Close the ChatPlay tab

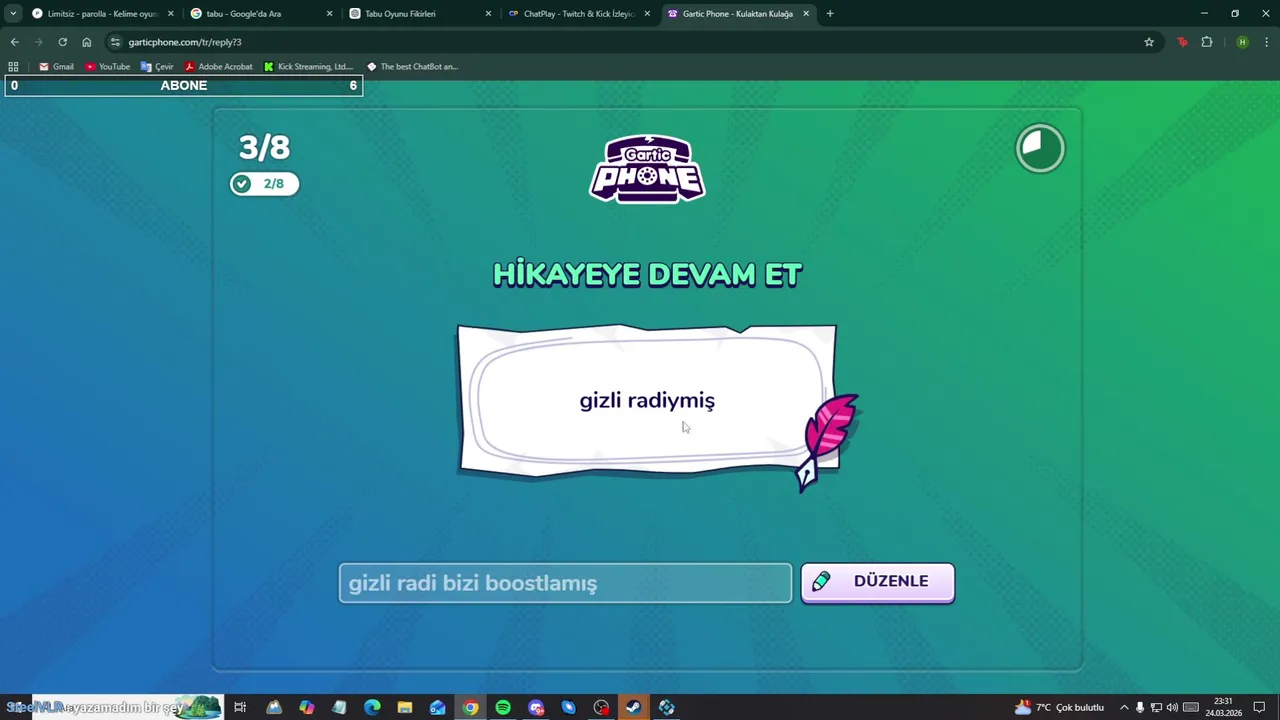coord(647,14)
